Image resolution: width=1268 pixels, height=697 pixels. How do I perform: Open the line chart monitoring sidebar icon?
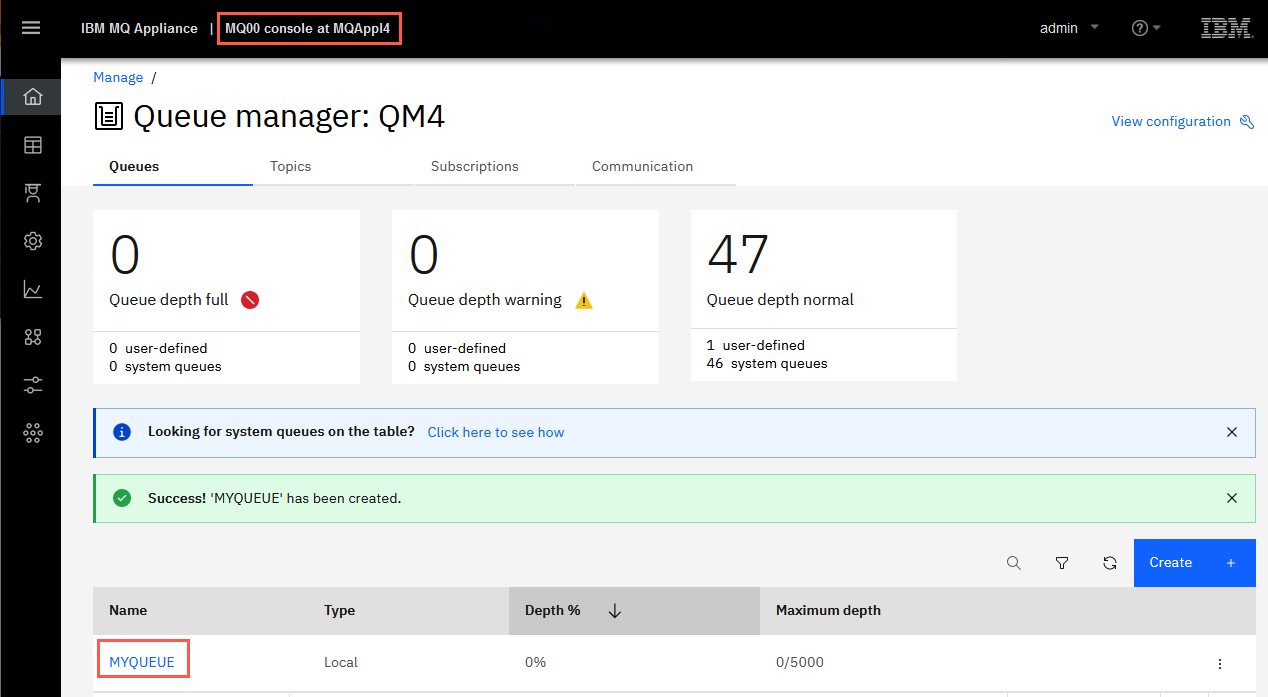[x=33, y=290]
